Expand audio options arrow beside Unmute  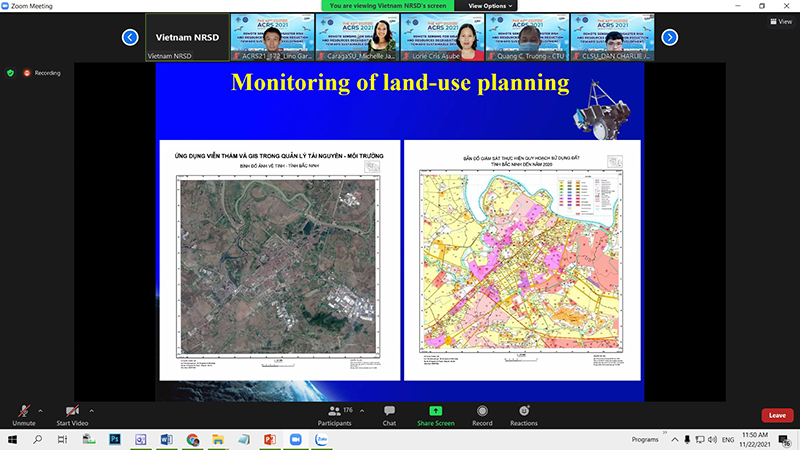tap(40, 411)
